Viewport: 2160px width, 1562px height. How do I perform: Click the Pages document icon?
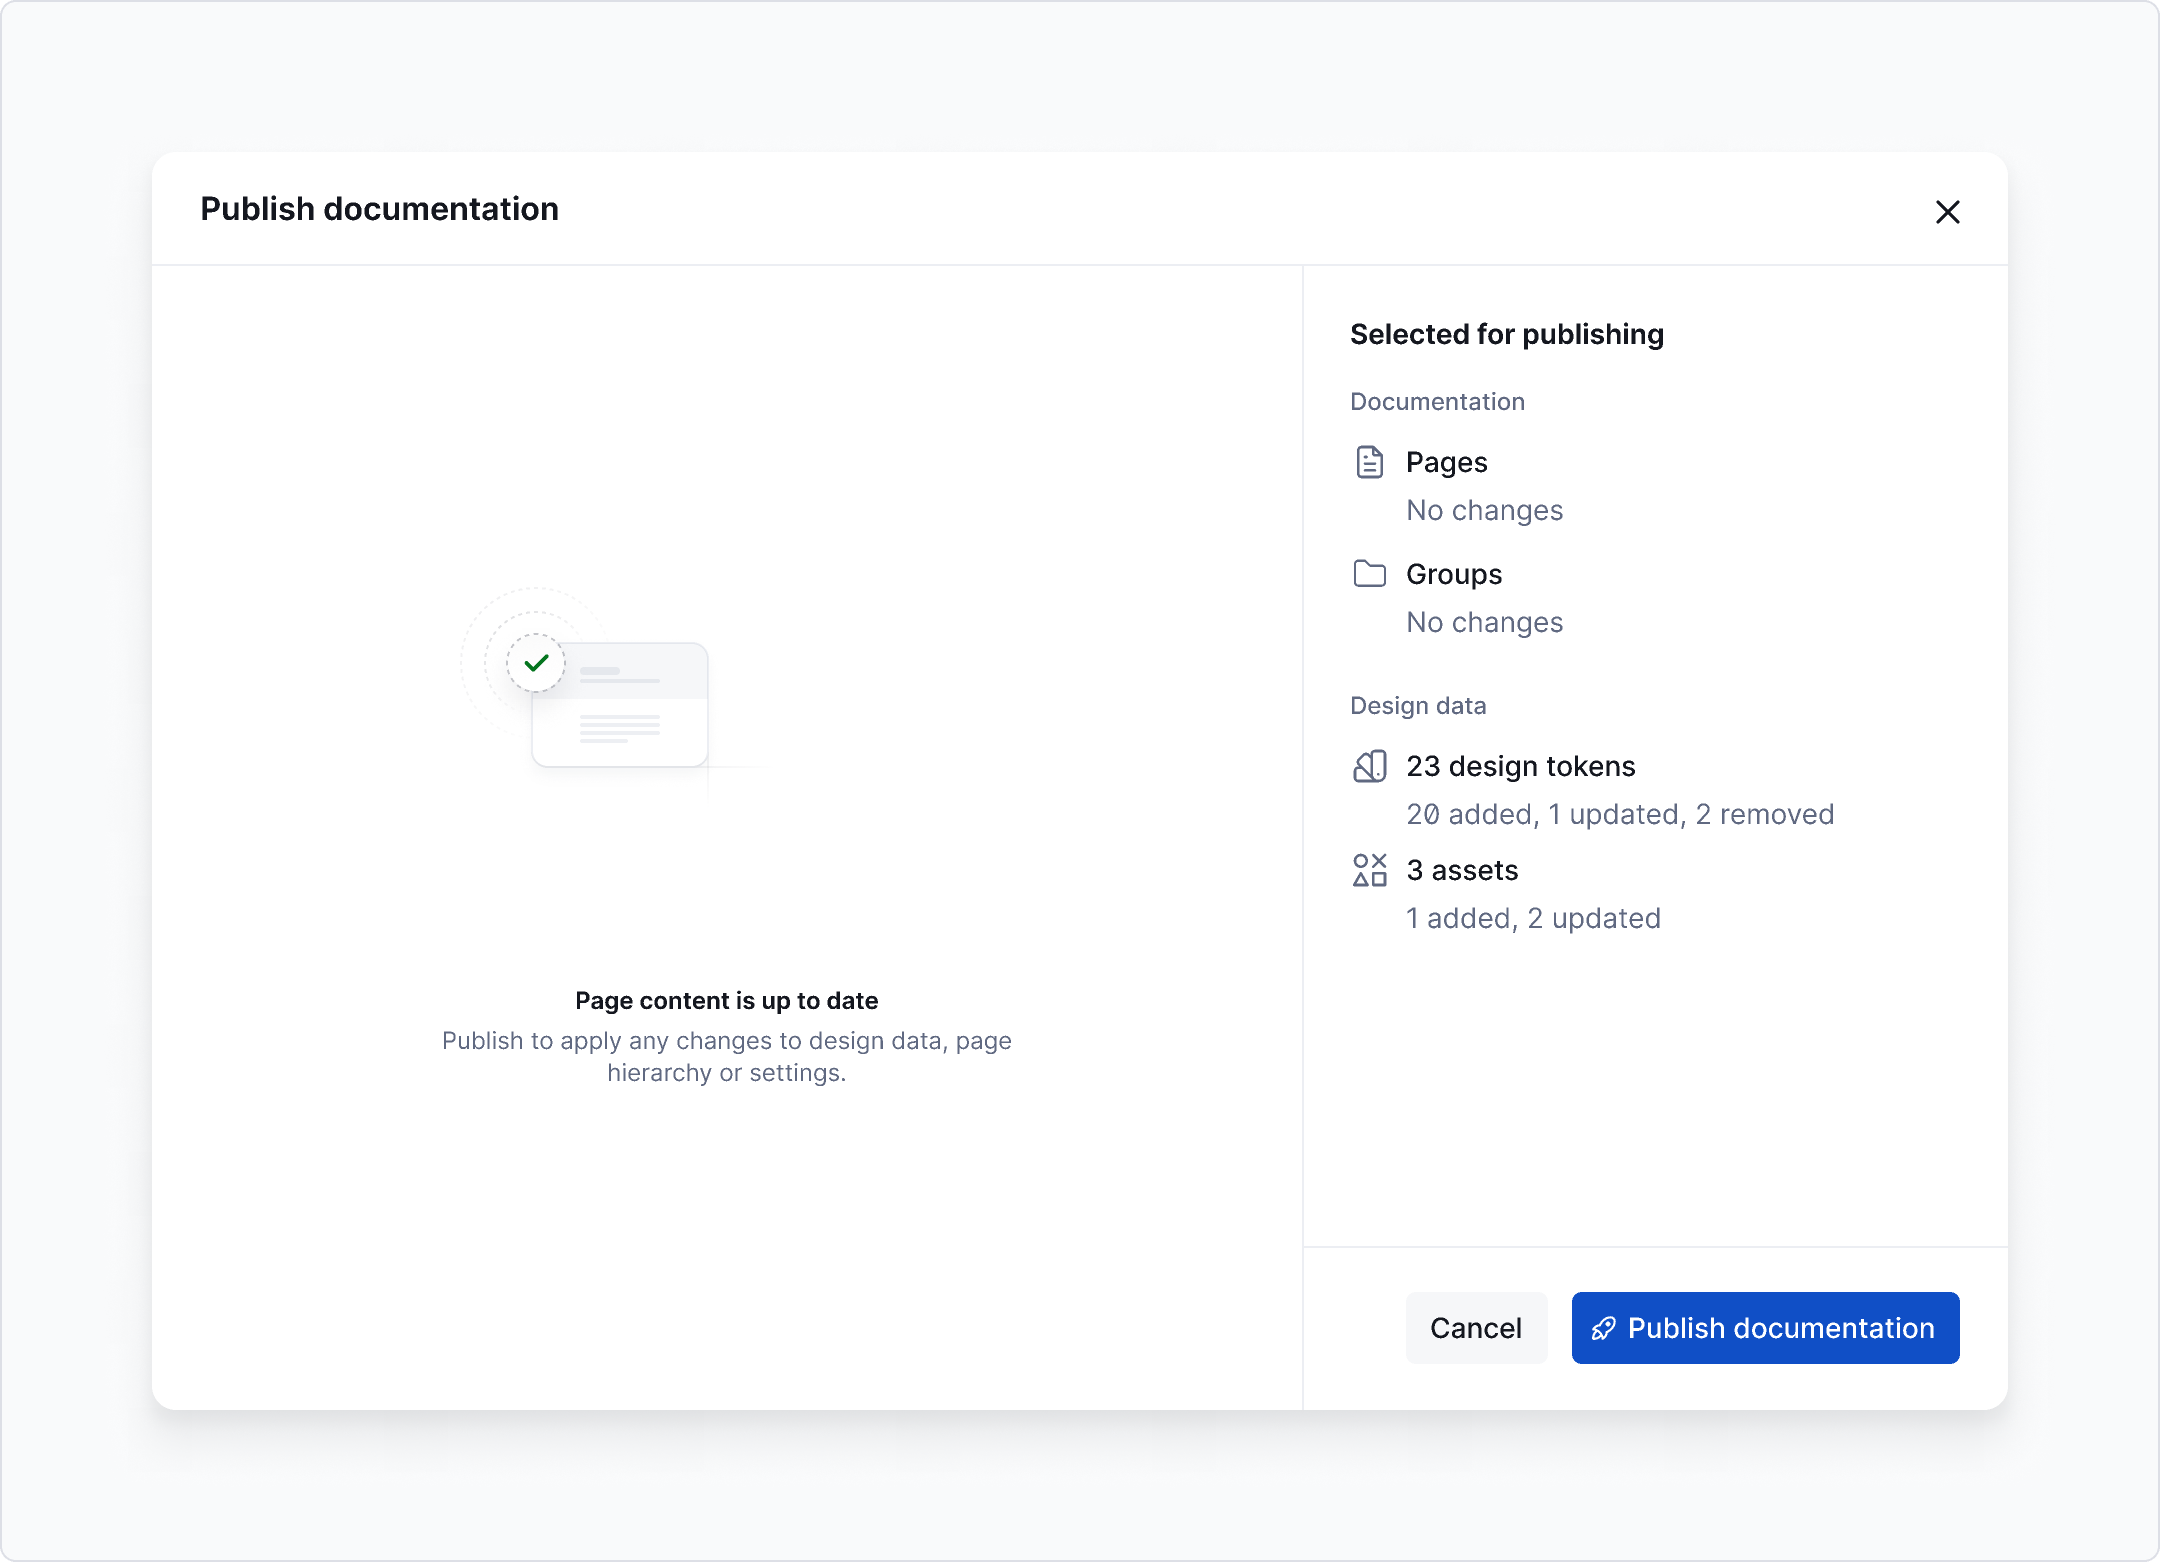(1369, 462)
